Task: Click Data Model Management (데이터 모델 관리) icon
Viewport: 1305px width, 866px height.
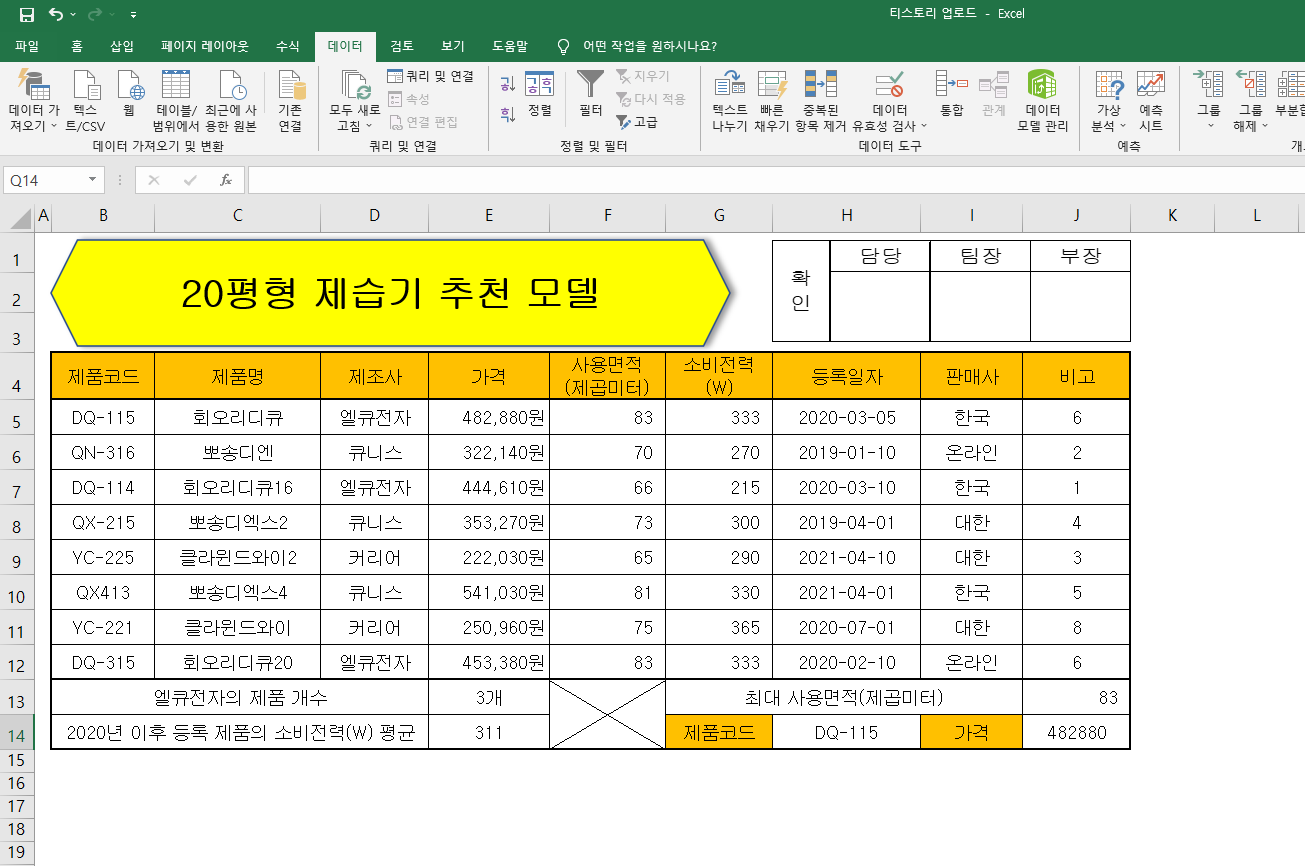Action: [1042, 86]
